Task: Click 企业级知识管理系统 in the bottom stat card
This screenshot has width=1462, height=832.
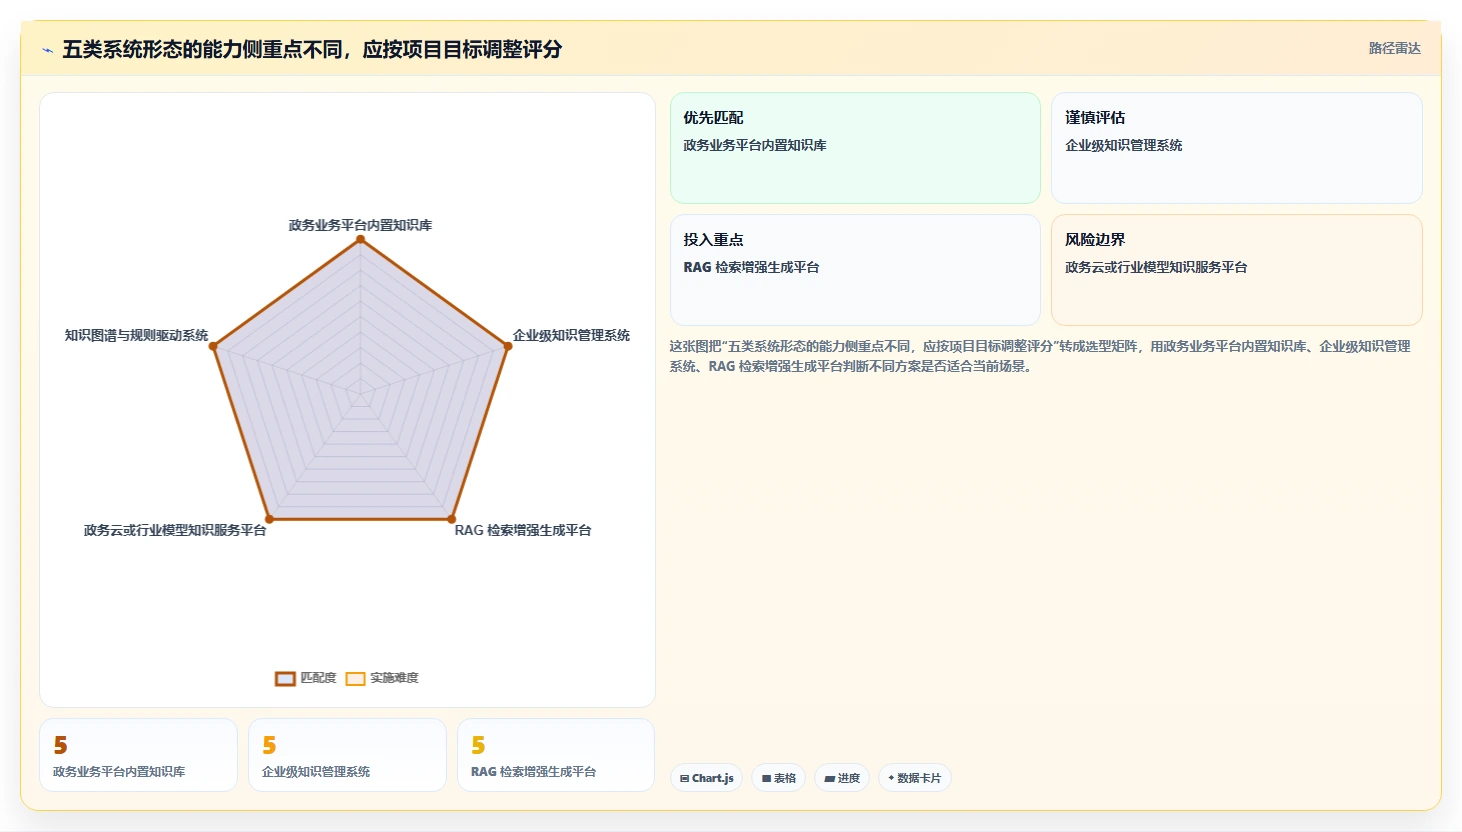Action: (316, 772)
